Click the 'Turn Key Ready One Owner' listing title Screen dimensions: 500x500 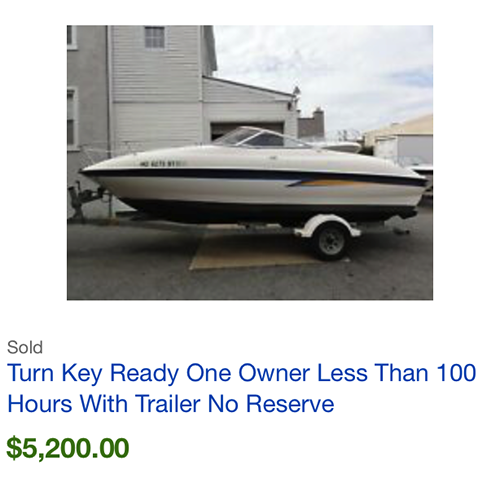(x=241, y=388)
